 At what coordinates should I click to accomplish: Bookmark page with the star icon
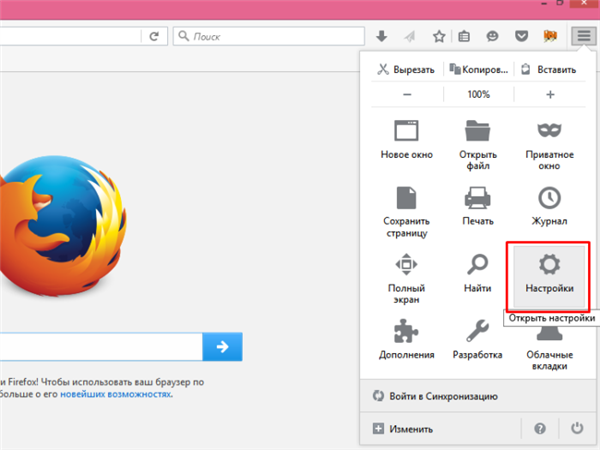[x=439, y=36]
